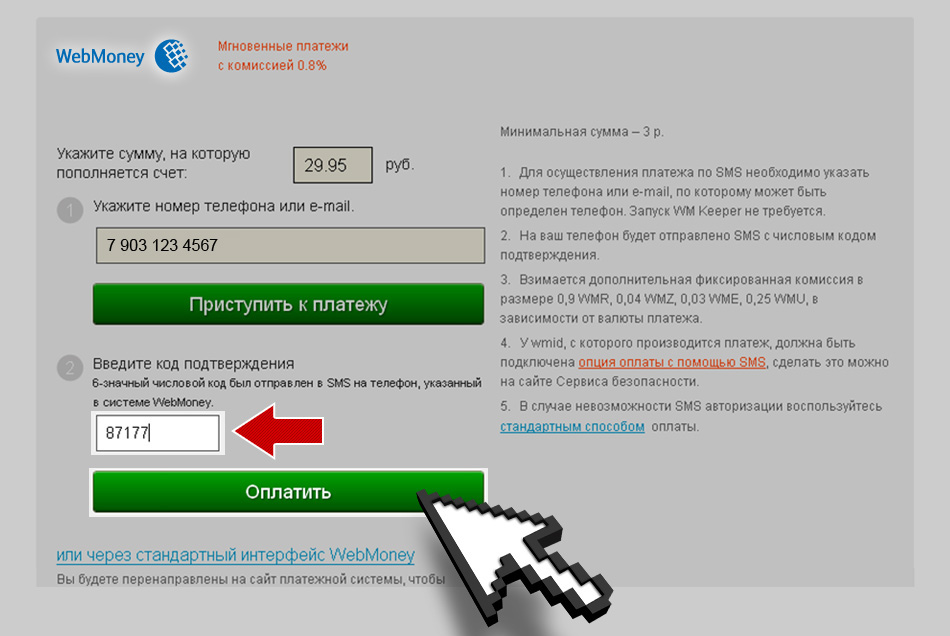The image size is (950, 636).
Task: Click the Минимальная сумма – 3 р. note
Action: pyautogui.click(x=582, y=131)
